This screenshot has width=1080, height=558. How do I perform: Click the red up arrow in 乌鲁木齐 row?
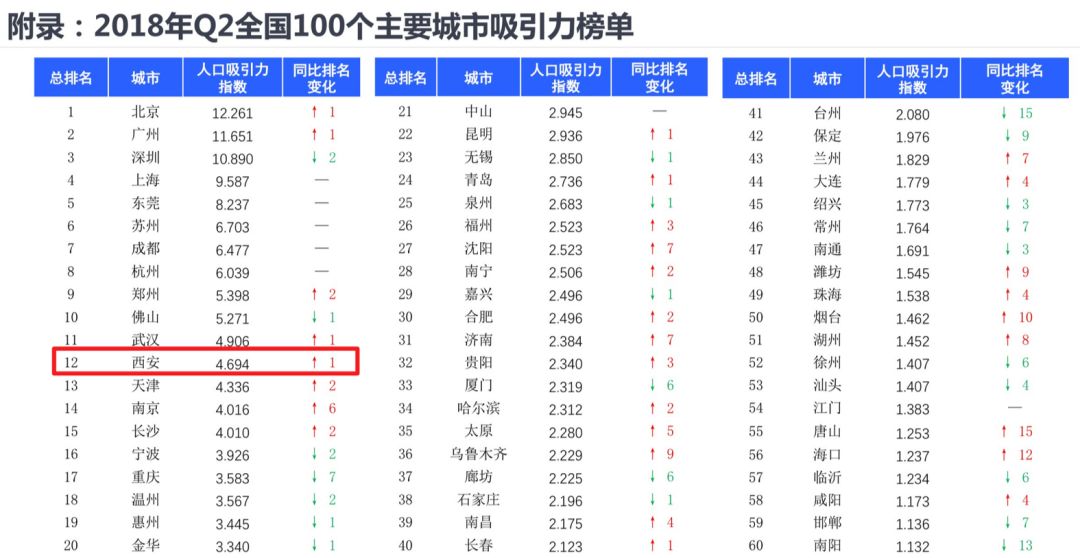pyautogui.click(x=652, y=453)
